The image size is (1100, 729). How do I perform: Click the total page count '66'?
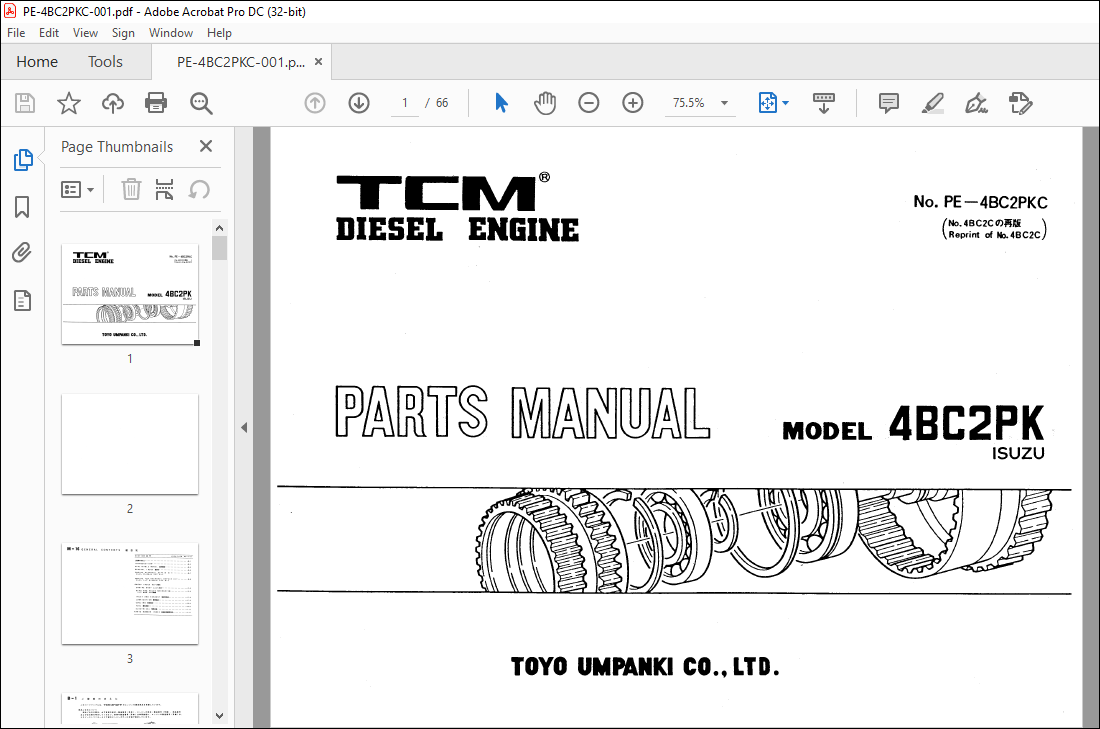pos(442,103)
